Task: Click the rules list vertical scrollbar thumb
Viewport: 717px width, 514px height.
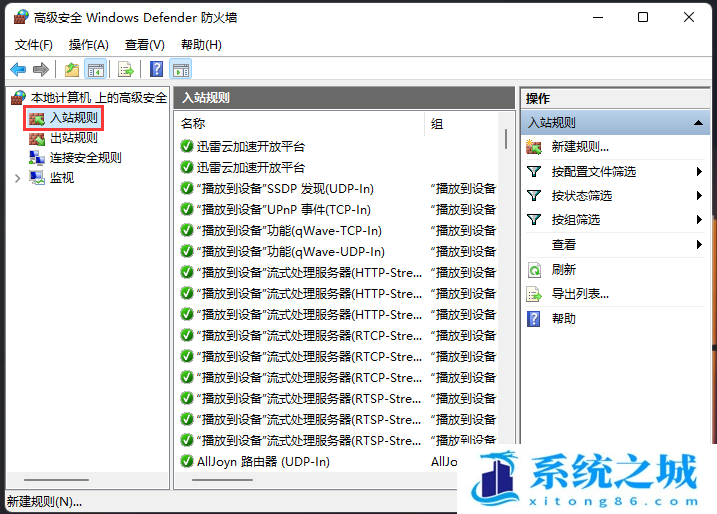Action: (x=506, y=139)
